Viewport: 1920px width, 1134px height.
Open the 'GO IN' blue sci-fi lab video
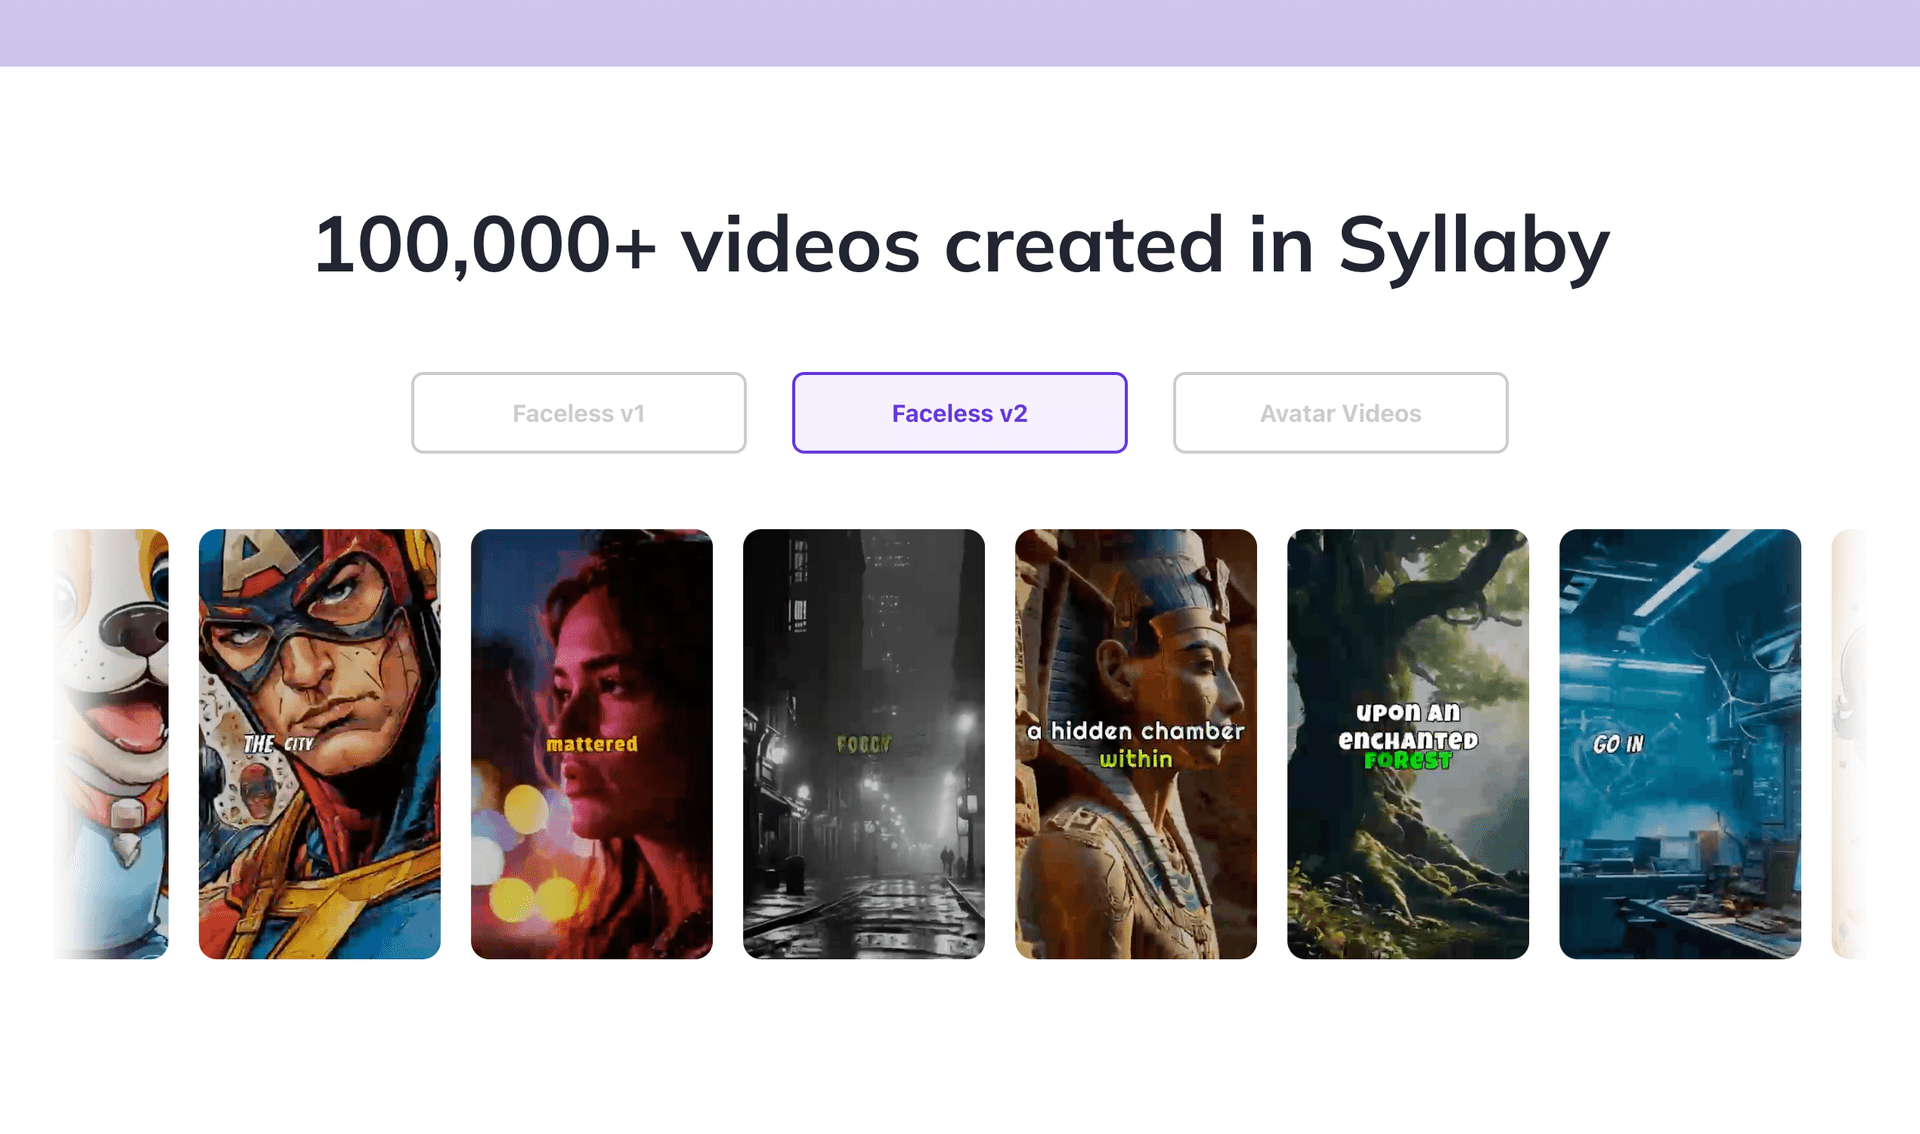(1680, 744)
